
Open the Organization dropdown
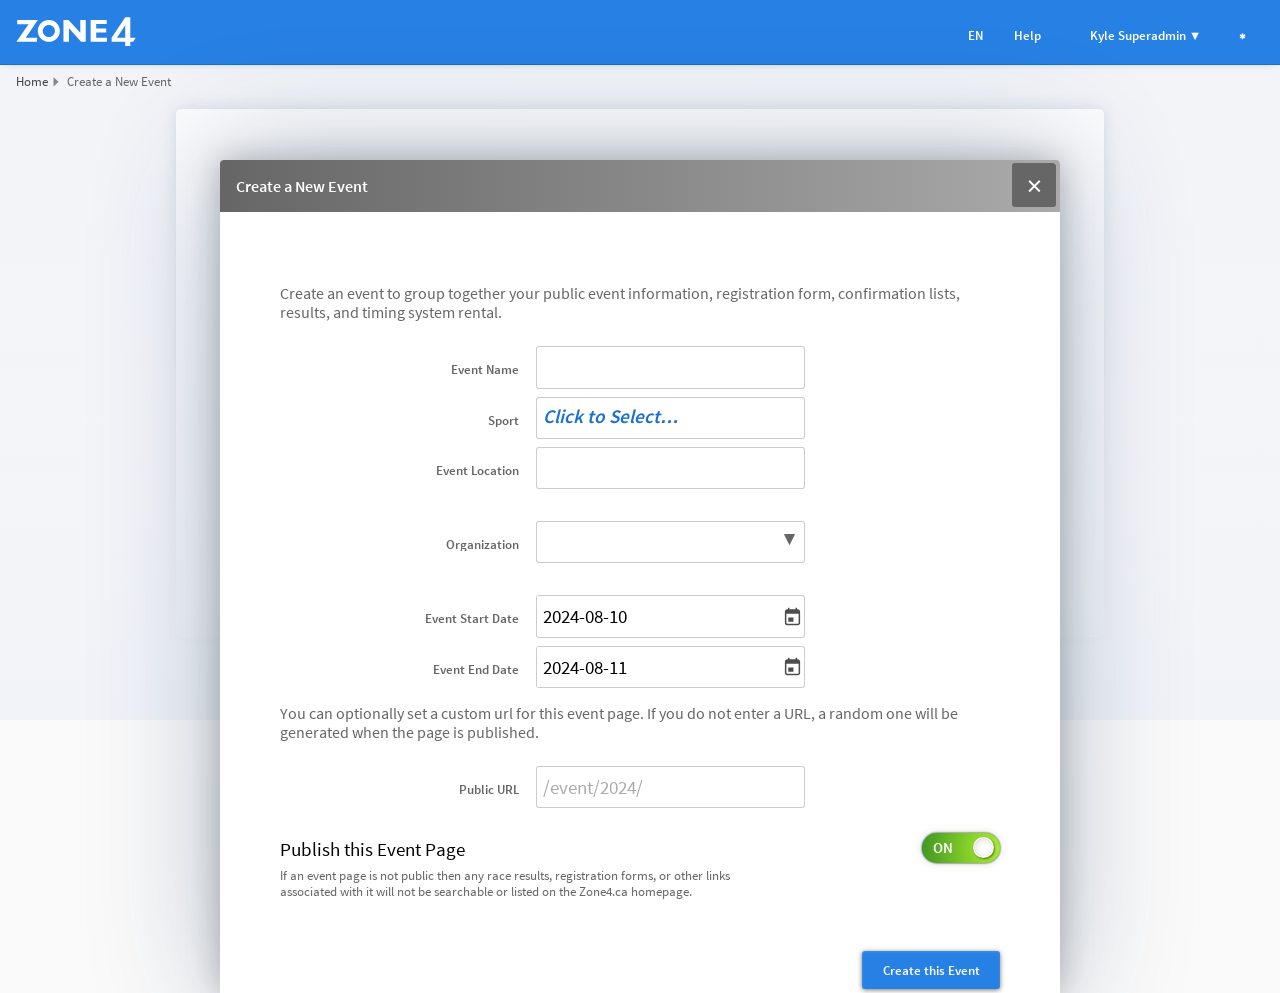pyautogui.click(x=670, y=542)
